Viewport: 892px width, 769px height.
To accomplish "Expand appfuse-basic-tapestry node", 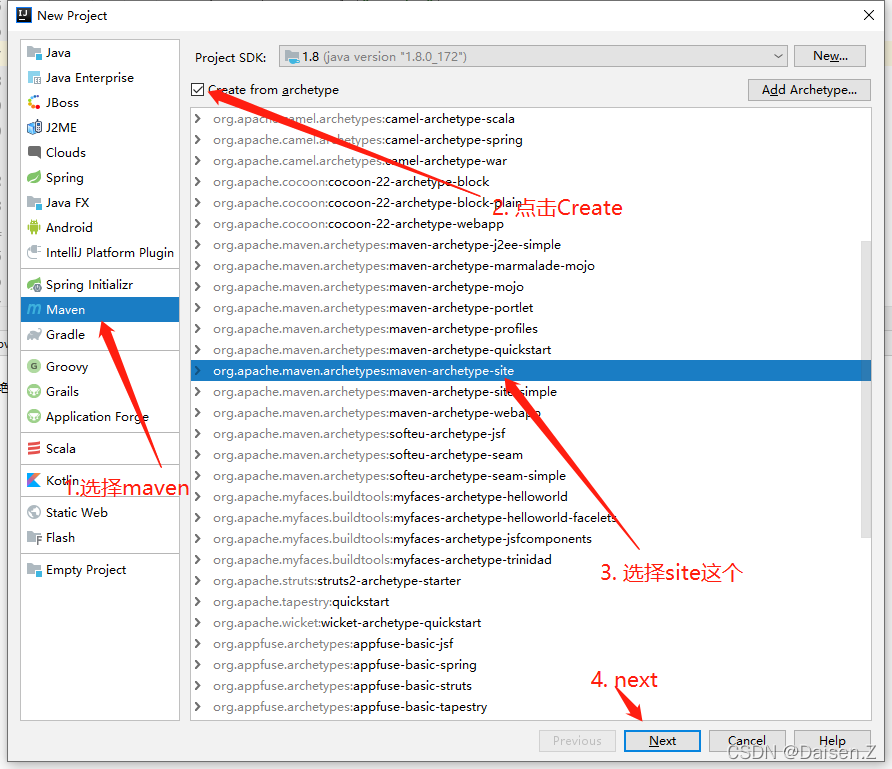I will point(197,706).
